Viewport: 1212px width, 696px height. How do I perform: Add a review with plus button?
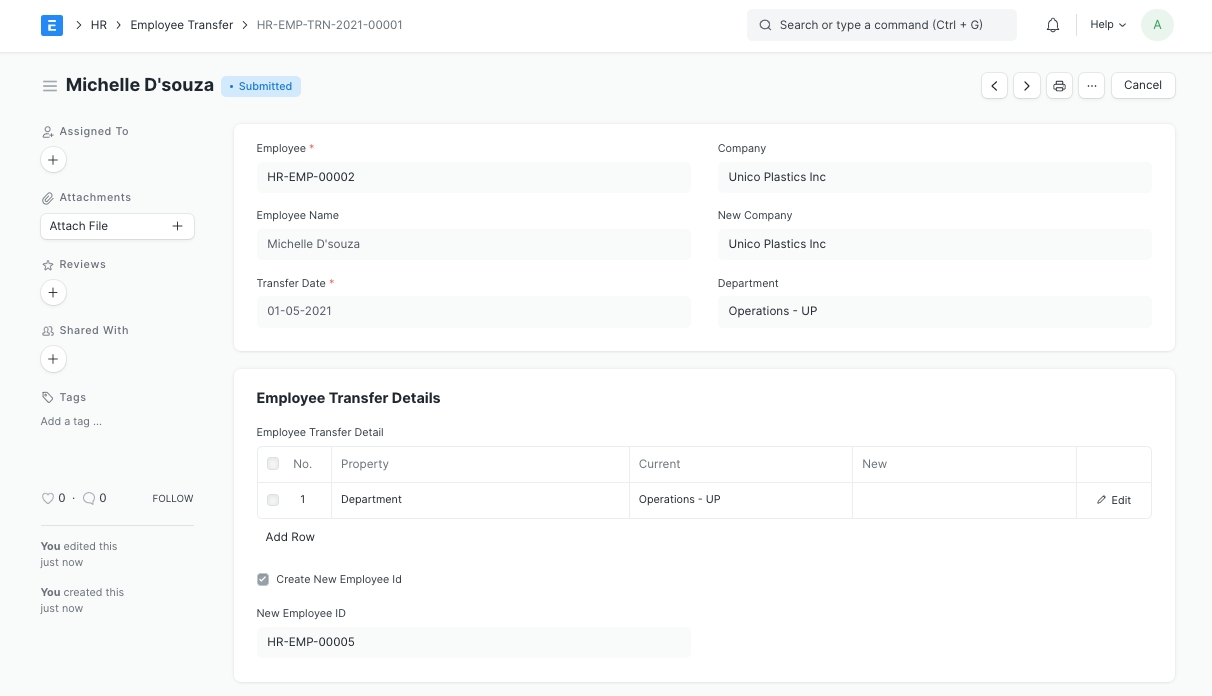point(53,292)
